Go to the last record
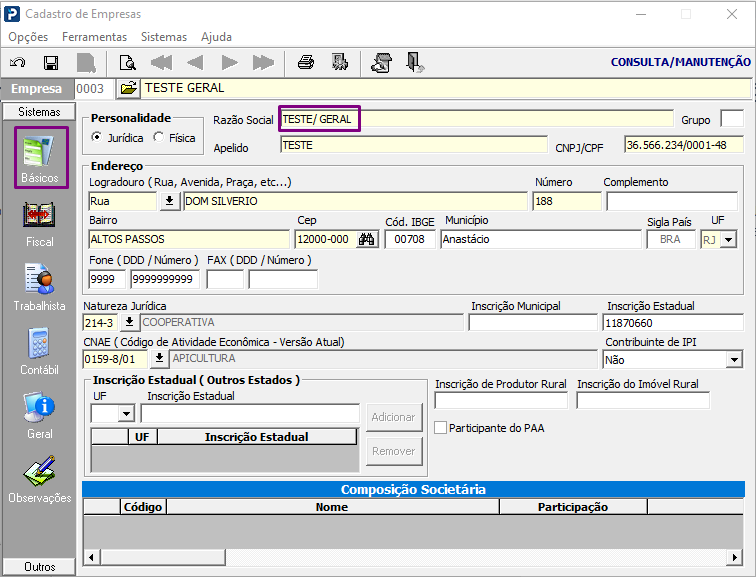 (263, 63)
